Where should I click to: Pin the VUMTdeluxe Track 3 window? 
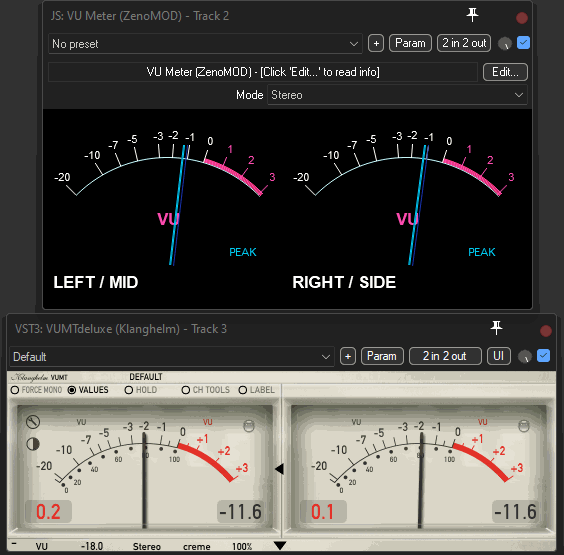click(x=496, y=328)
